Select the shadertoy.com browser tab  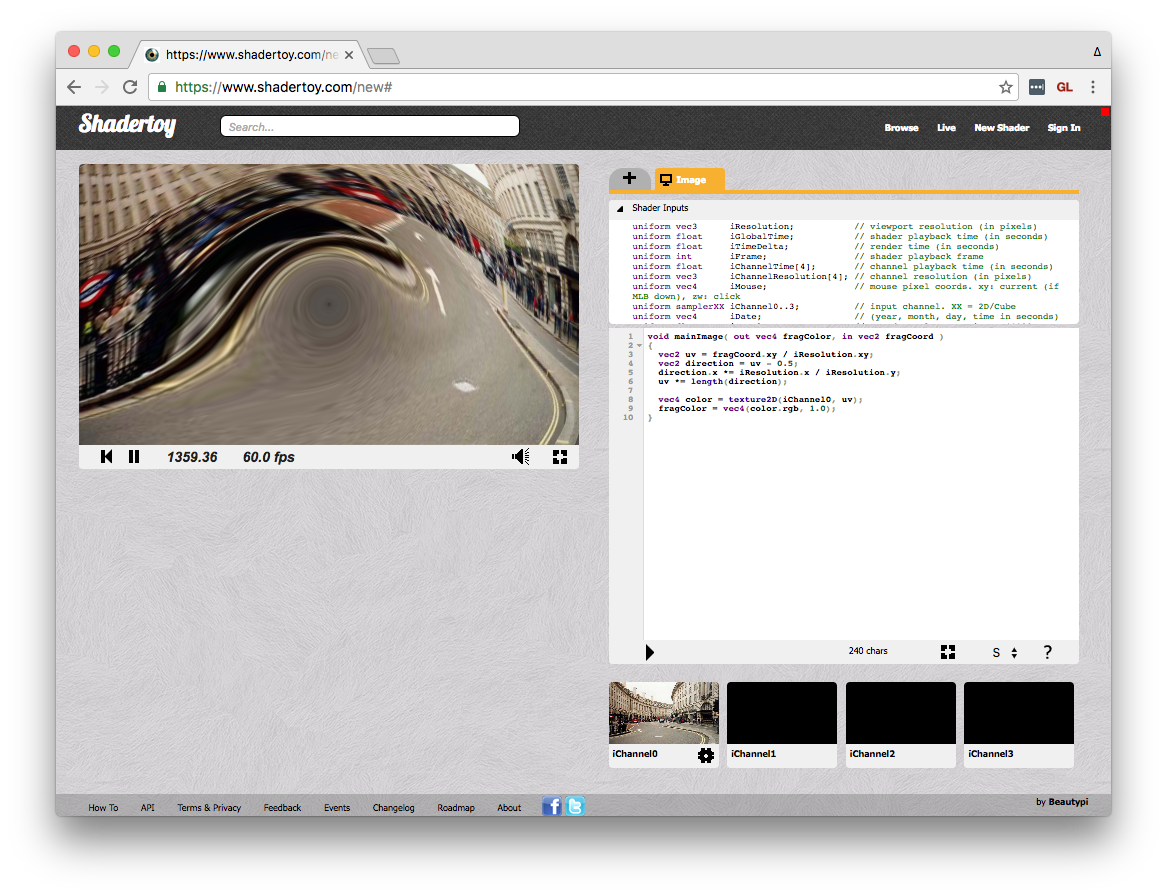click(x=249, y=55)
